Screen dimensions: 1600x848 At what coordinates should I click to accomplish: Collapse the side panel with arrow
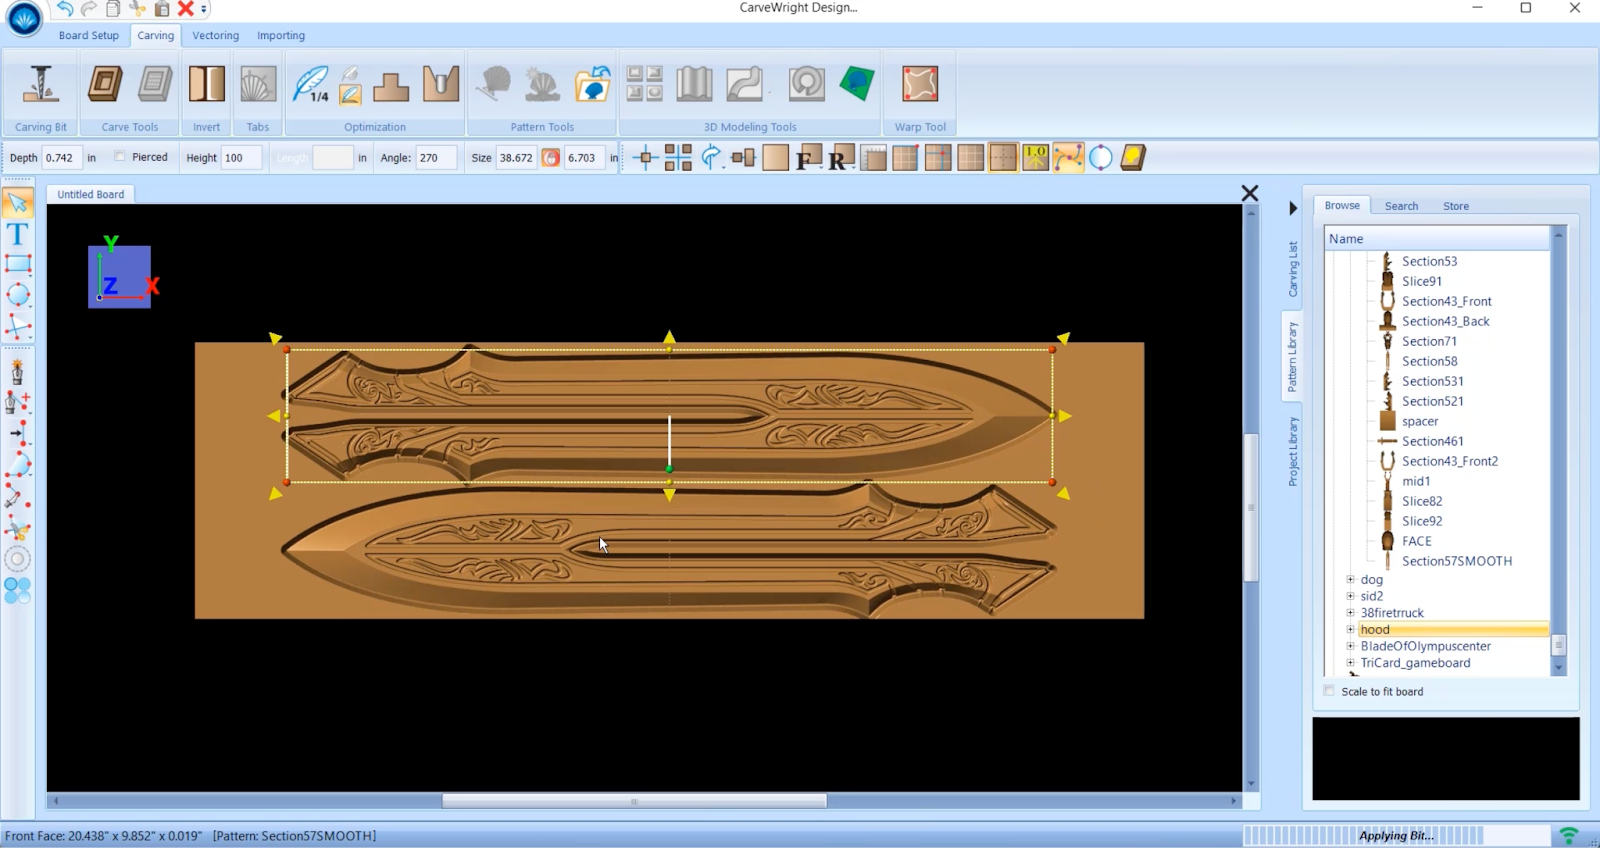(x=1292, y=208)
